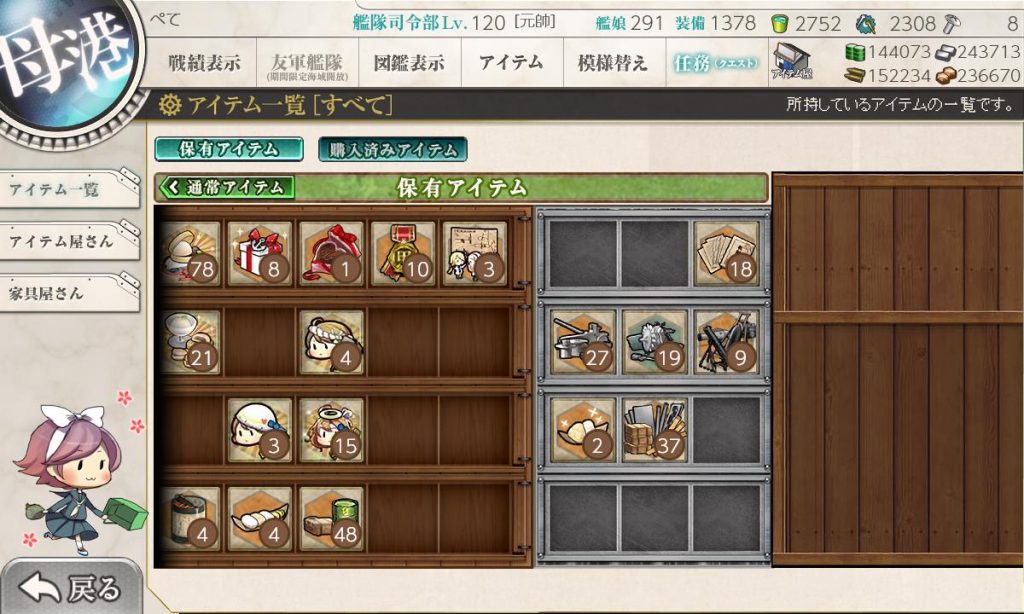Click the machine gun material item with count 9
Screen dimensions: 1024x614
coord(726,342)
